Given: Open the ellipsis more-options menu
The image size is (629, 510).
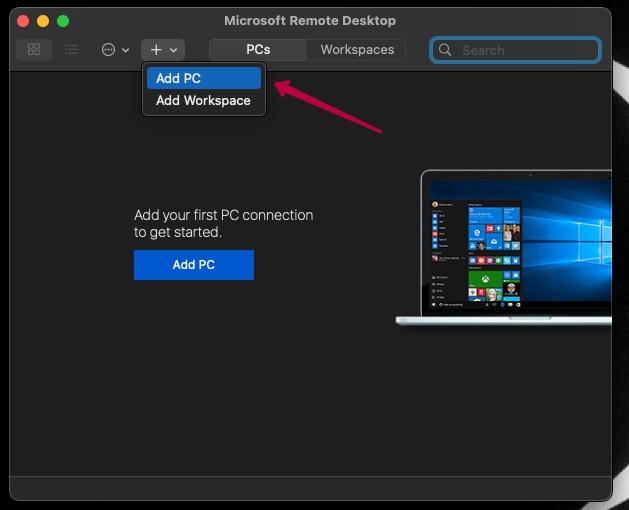Looking at the screenshot, I should 115,50.
